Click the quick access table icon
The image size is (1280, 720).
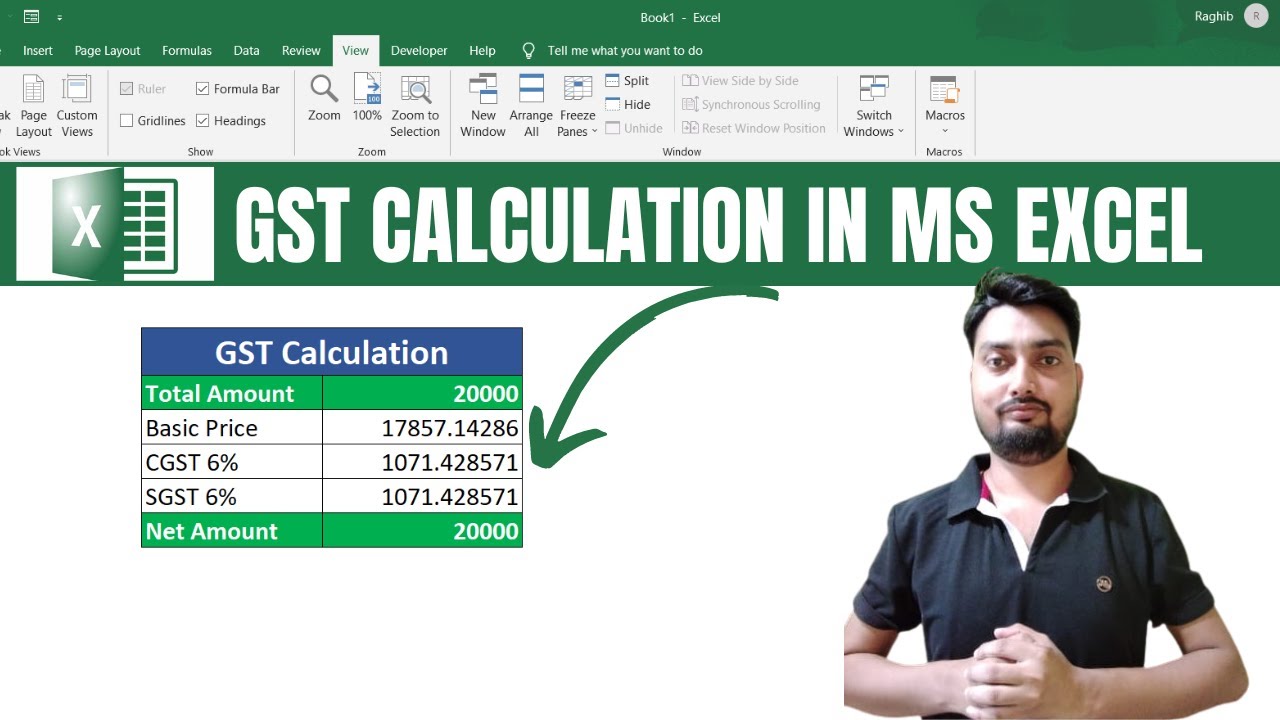31,17
